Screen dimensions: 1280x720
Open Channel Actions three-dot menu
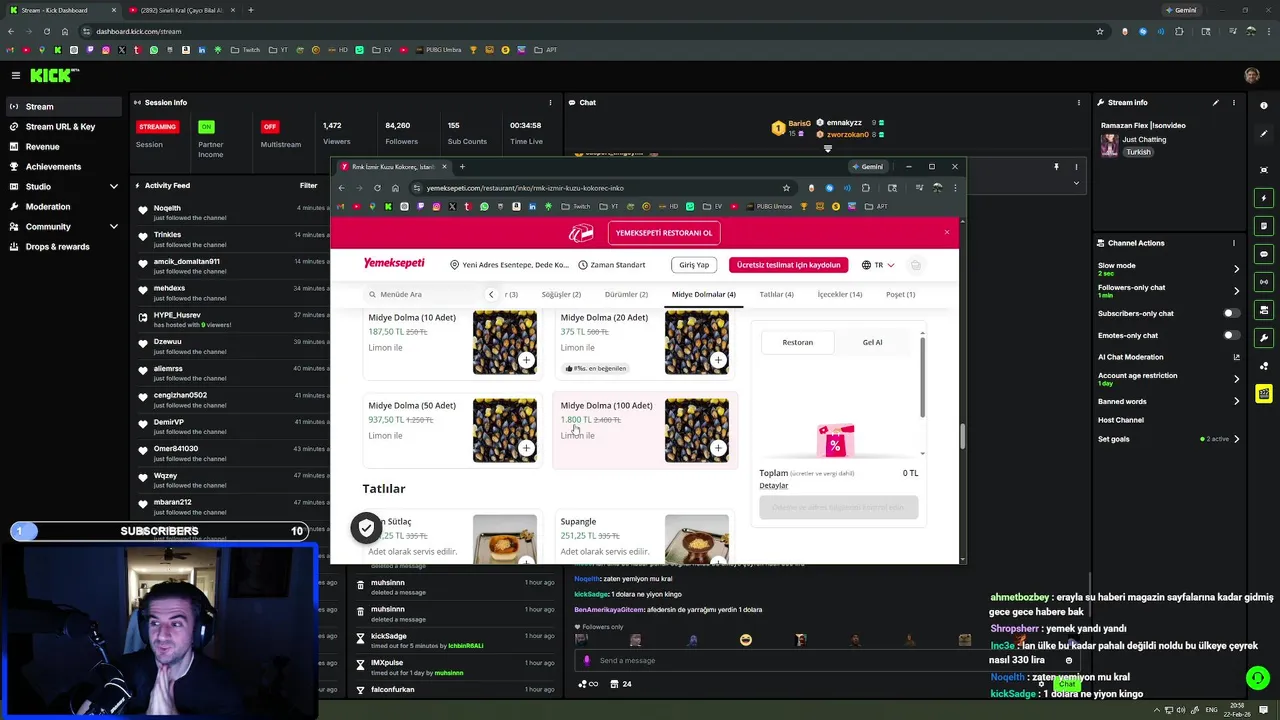tap(1234, 243)
